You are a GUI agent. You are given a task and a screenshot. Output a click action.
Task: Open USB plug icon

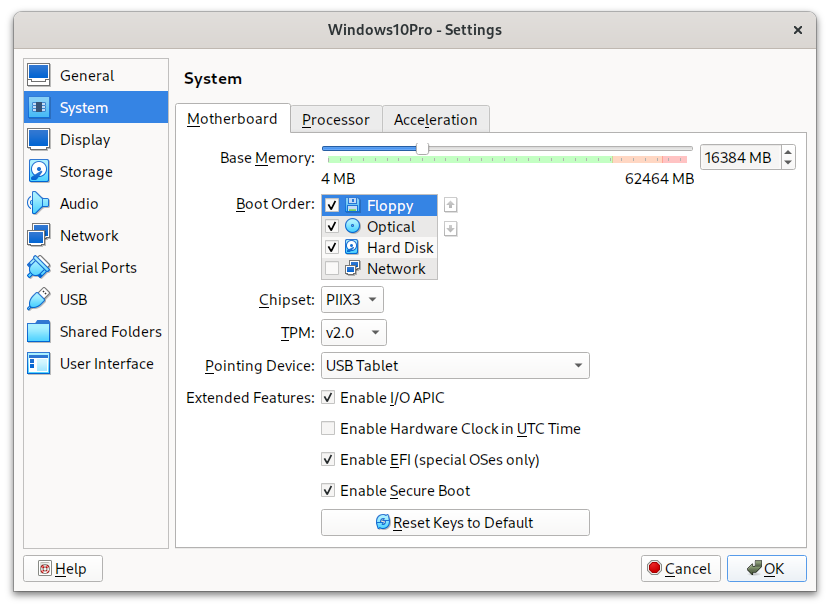coord(39,300)
